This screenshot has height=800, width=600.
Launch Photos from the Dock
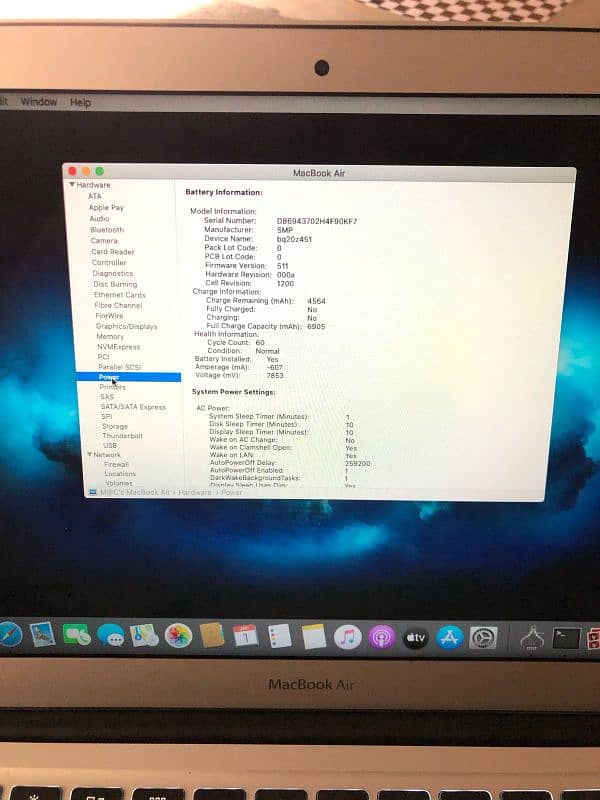(x=178, y=636)
